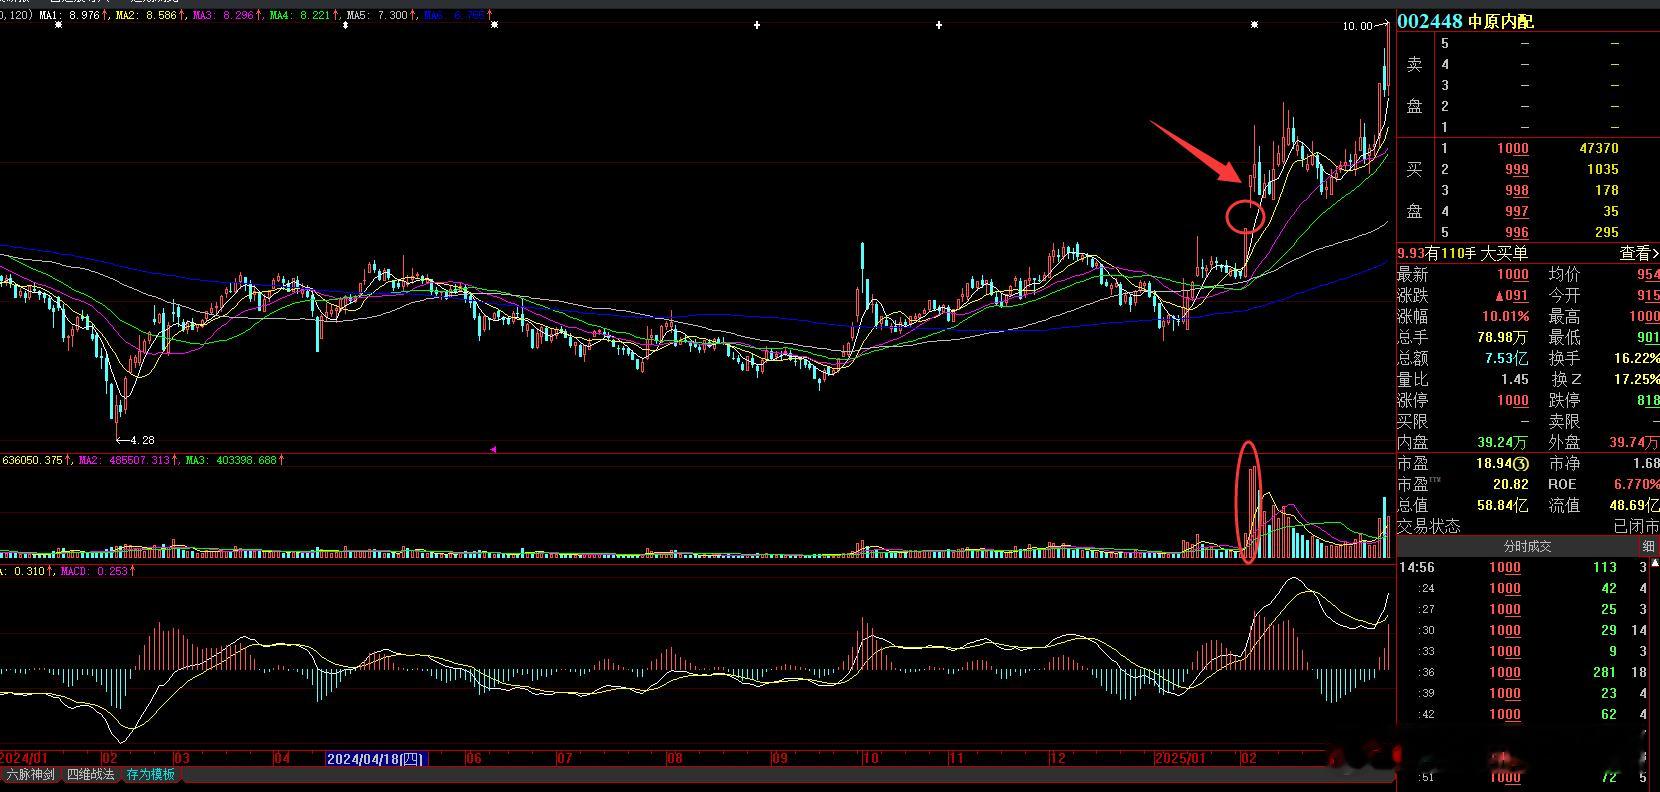The image size is (1660, 792).
Task: Select buy level 5 price 996
Action: 1516,232
